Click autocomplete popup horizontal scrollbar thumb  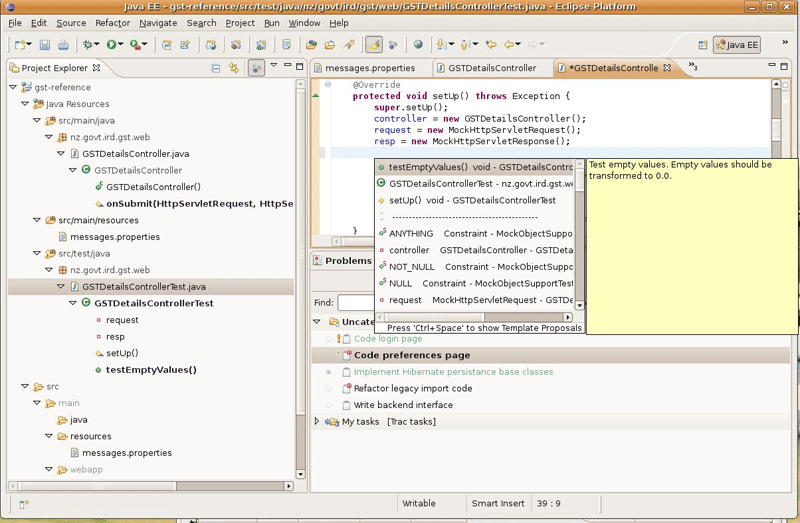434,317
